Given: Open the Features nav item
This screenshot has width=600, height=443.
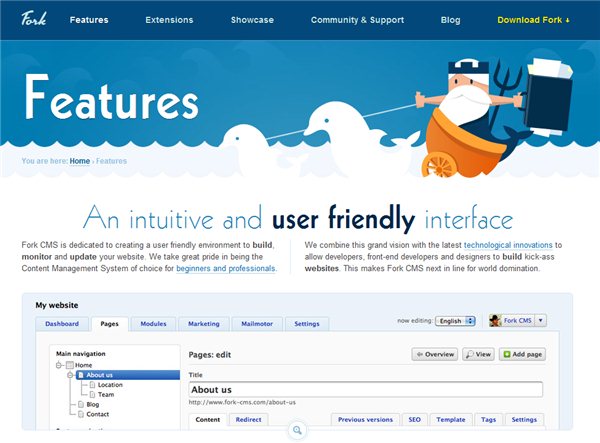Looking at the screenshot, I should point(89,20).
